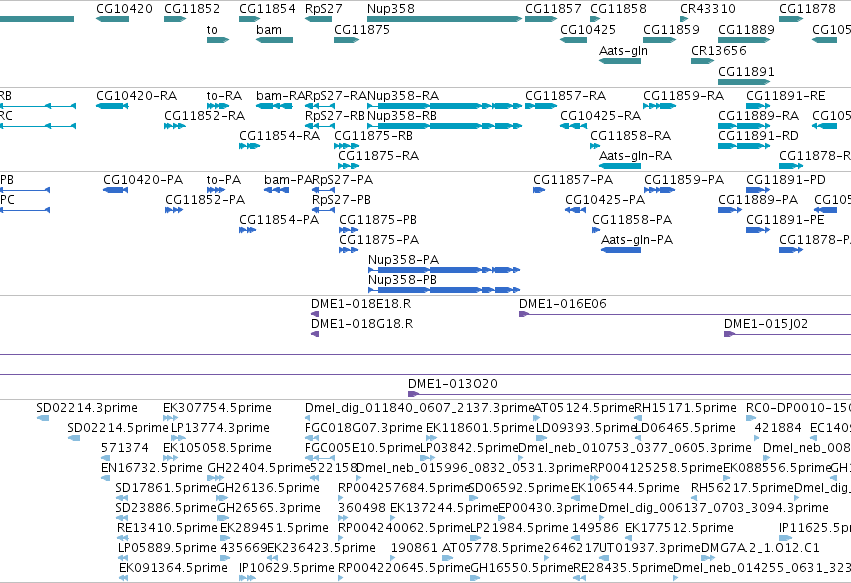Select the CG11859 gene label

671,29
